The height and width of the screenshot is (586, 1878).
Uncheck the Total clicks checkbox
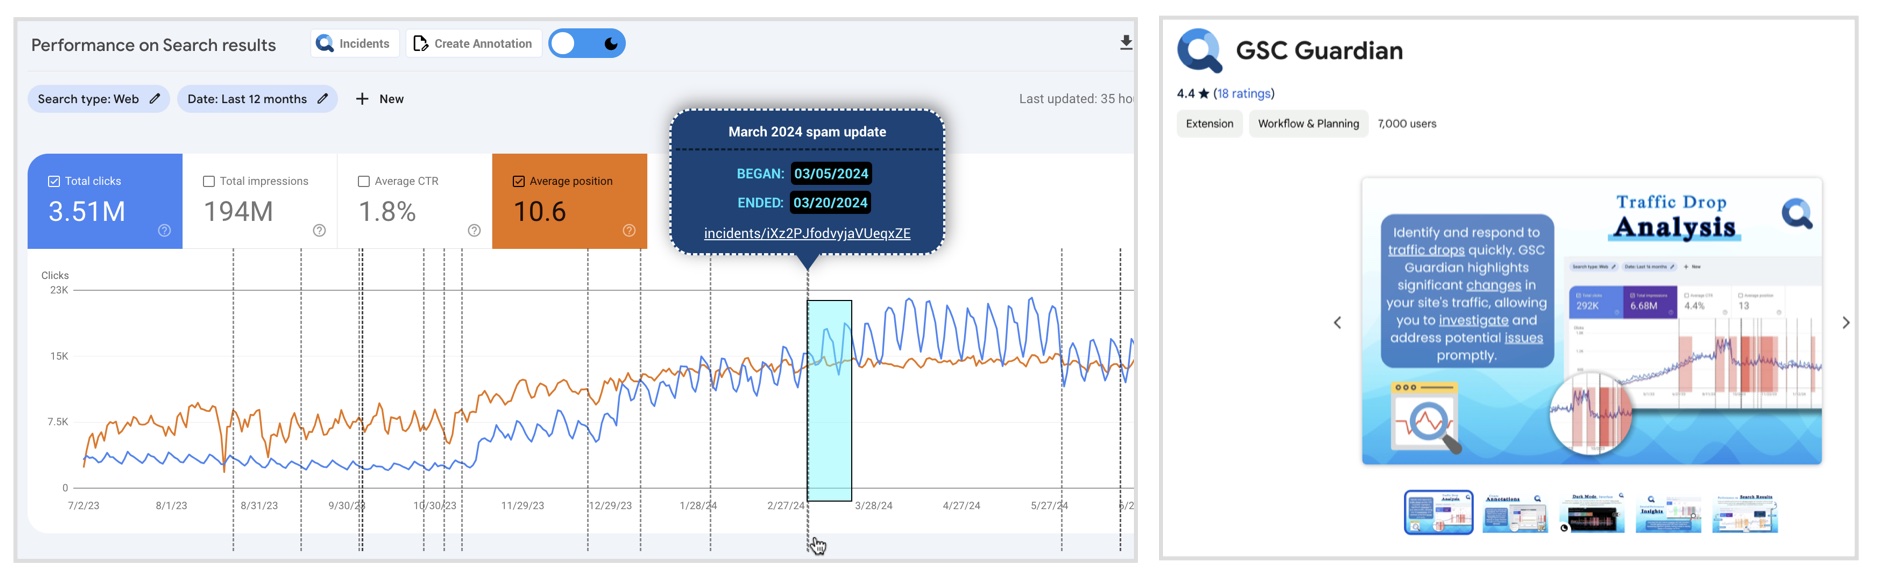(54, 181)
